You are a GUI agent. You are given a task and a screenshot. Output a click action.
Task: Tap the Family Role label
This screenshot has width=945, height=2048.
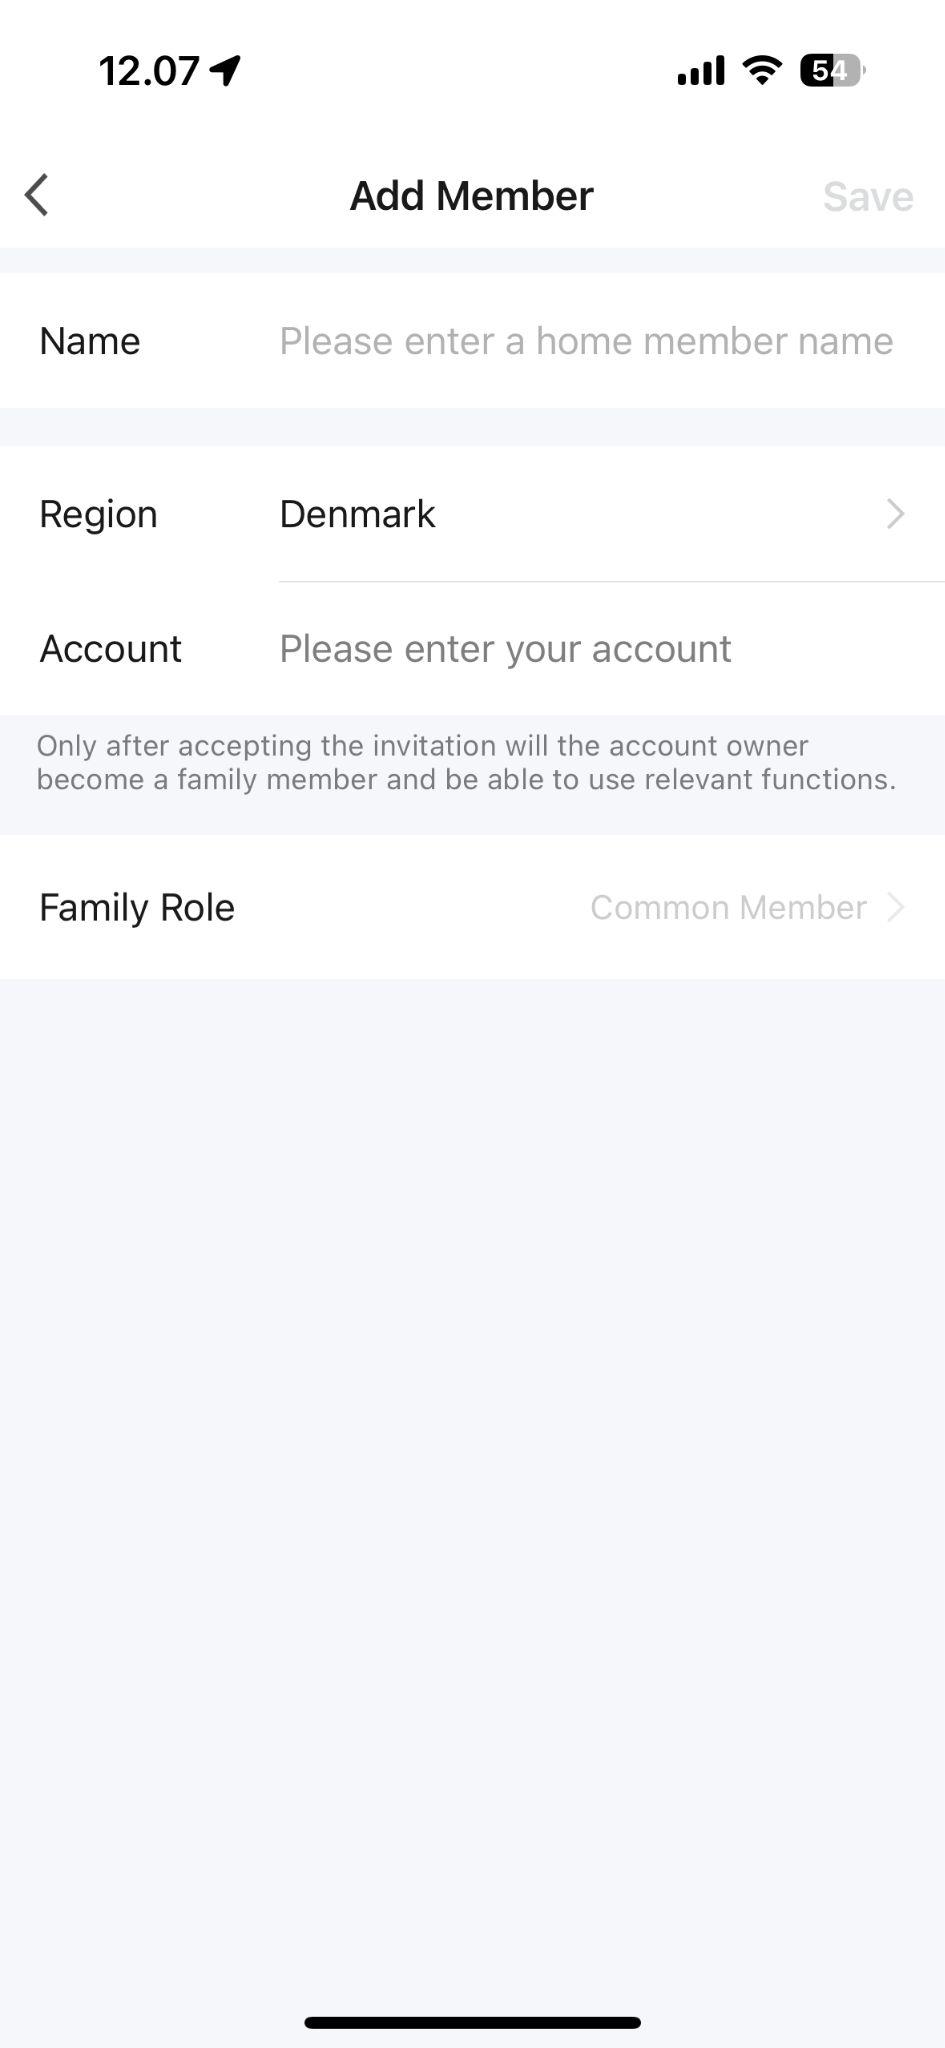137,907
